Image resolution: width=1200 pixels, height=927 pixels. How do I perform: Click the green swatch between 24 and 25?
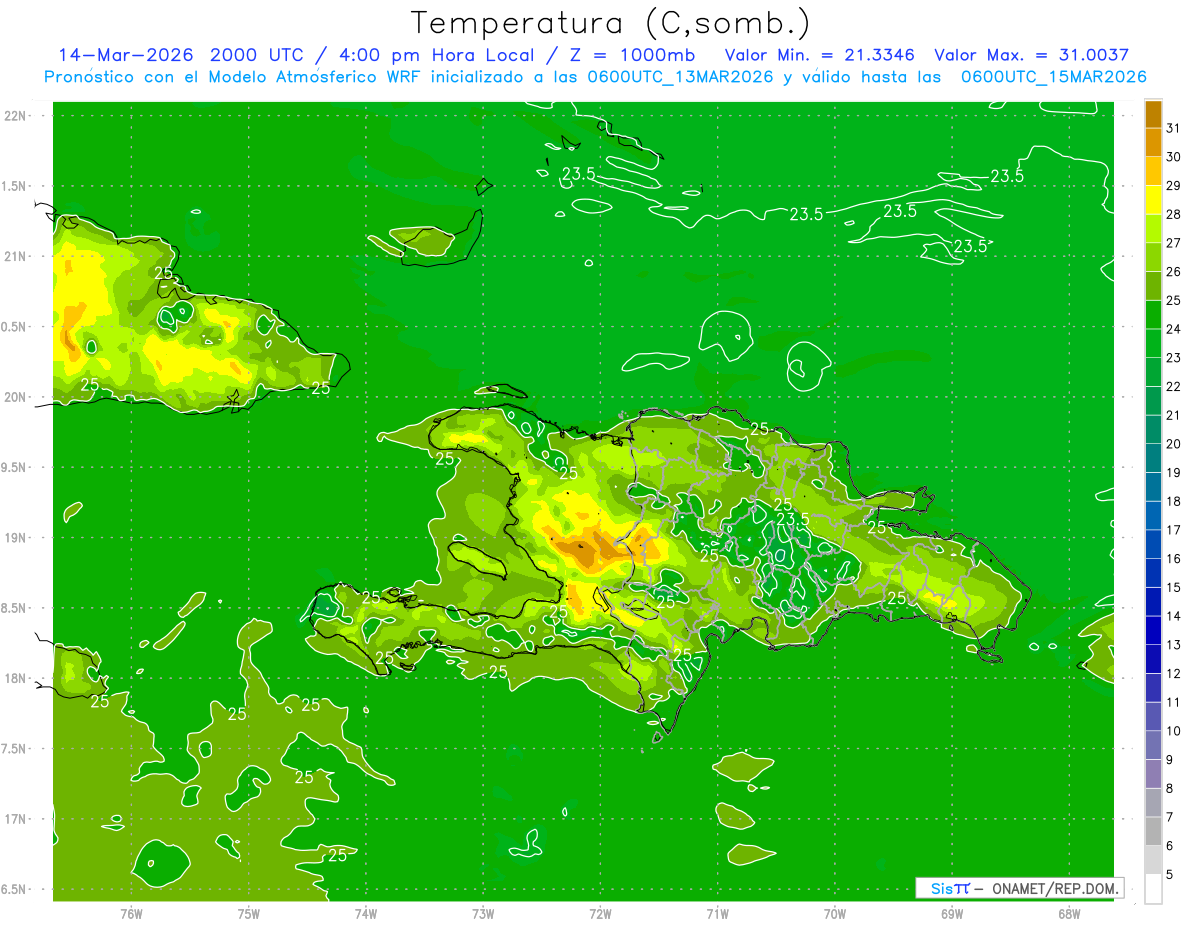1153,314
